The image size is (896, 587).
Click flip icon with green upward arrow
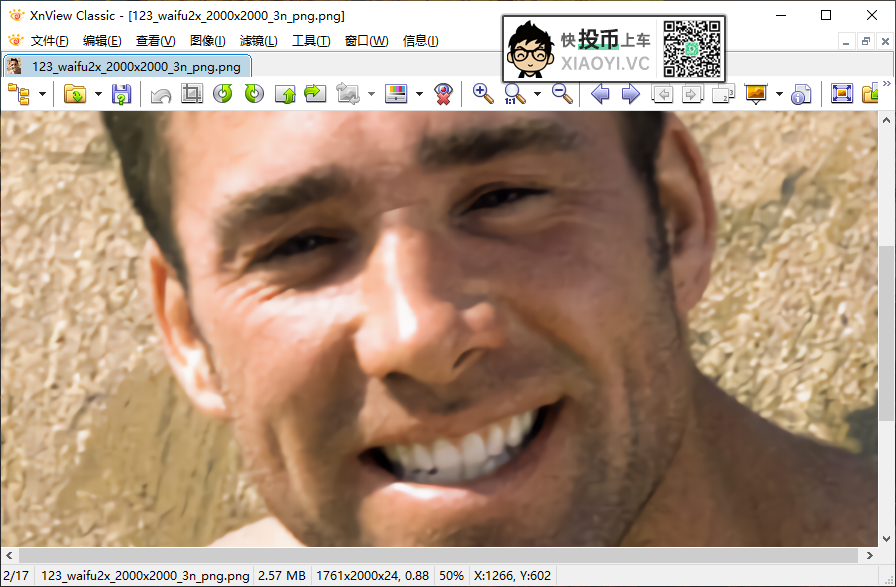click(285, 94)
